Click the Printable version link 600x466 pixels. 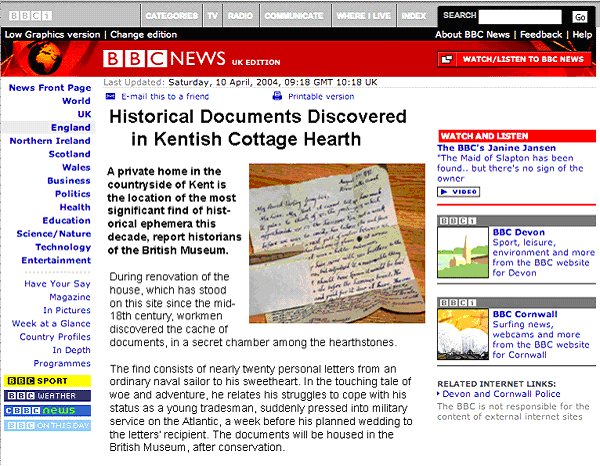point(321,96)
